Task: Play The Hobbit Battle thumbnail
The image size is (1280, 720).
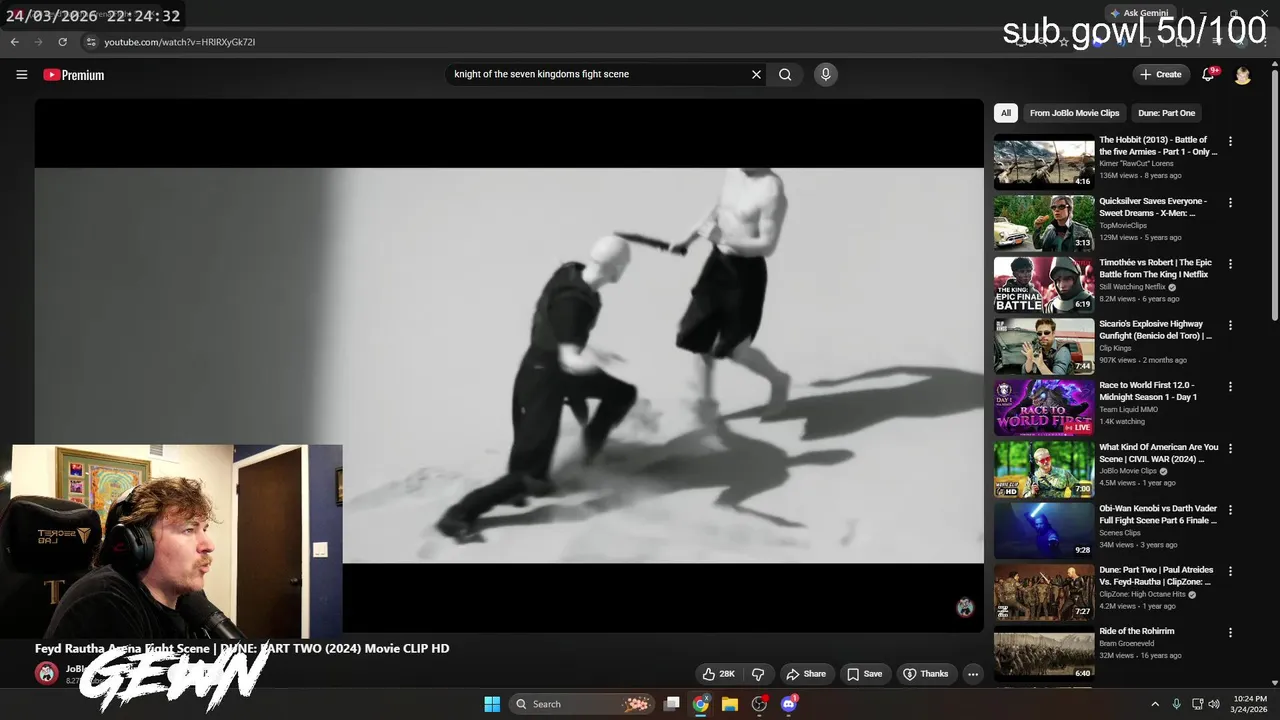Action: (1044, 162)
